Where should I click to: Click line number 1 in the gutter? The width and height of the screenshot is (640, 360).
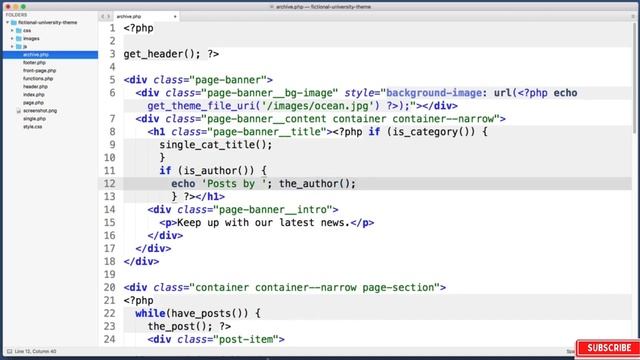click(112, 28)
